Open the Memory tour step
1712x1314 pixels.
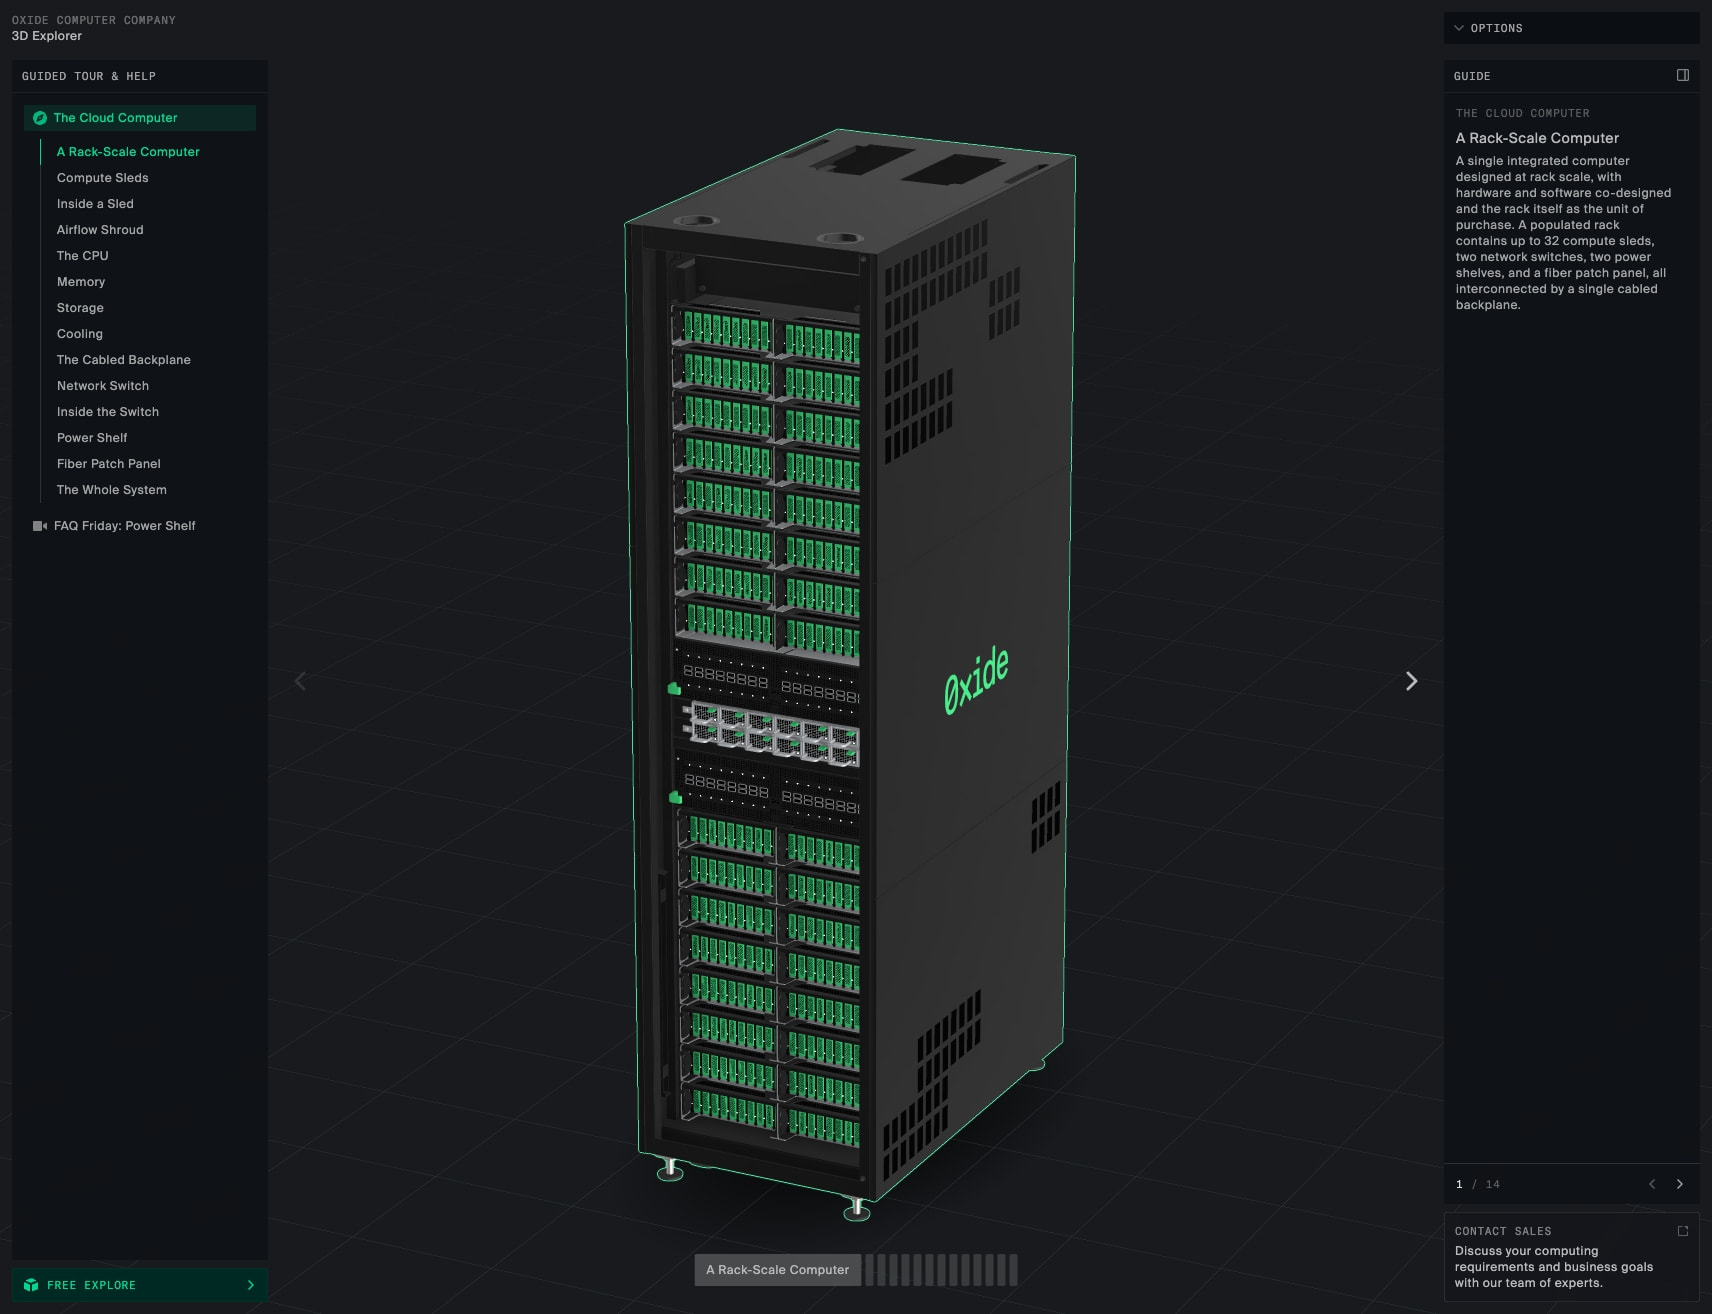[x=81, y=282]
